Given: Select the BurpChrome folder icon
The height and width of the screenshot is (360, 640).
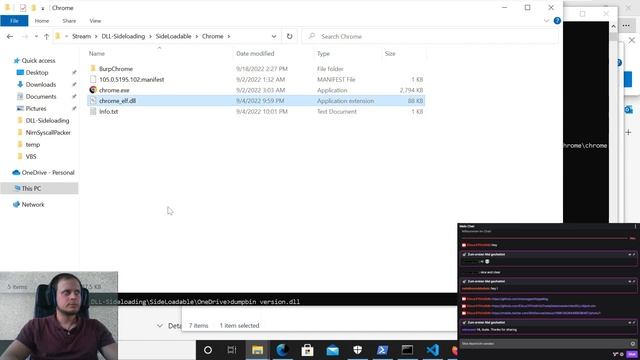Looking at the screenshot, I should click(x=93, y=69).
